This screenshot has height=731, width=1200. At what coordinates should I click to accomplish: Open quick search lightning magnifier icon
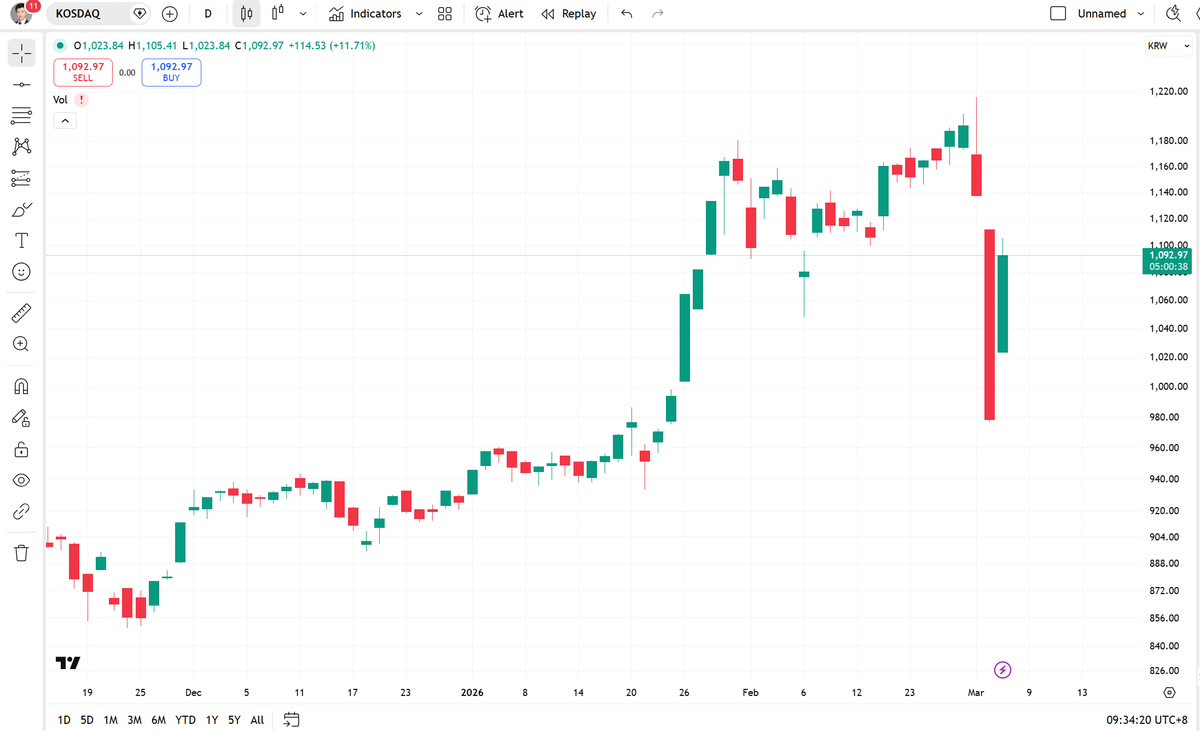tap(1176, 14)
